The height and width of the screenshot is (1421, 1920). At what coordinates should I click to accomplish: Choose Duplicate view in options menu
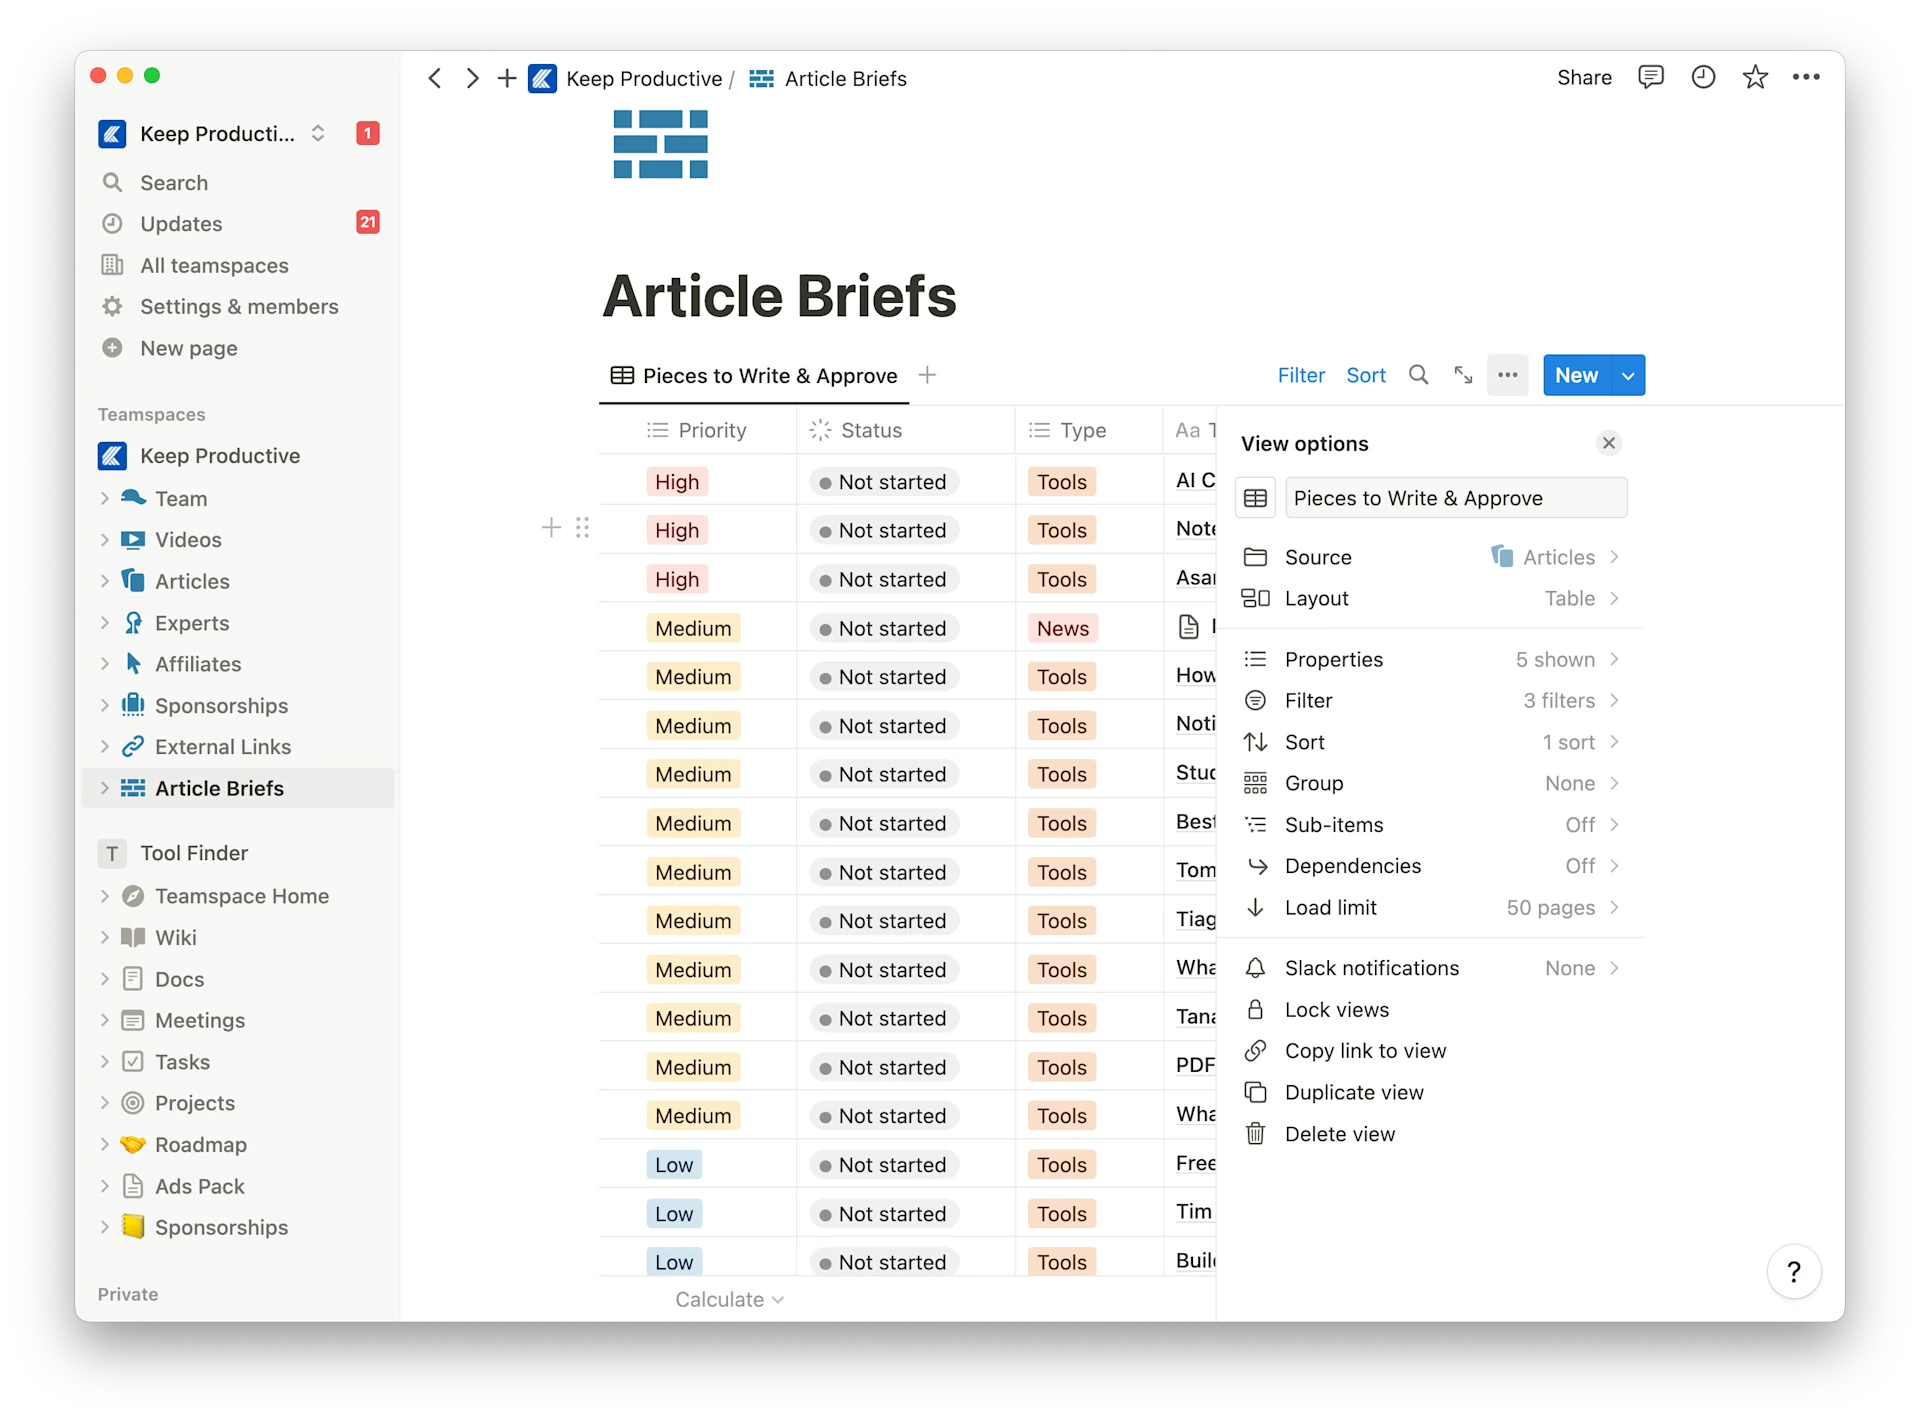[1353, 1092]
